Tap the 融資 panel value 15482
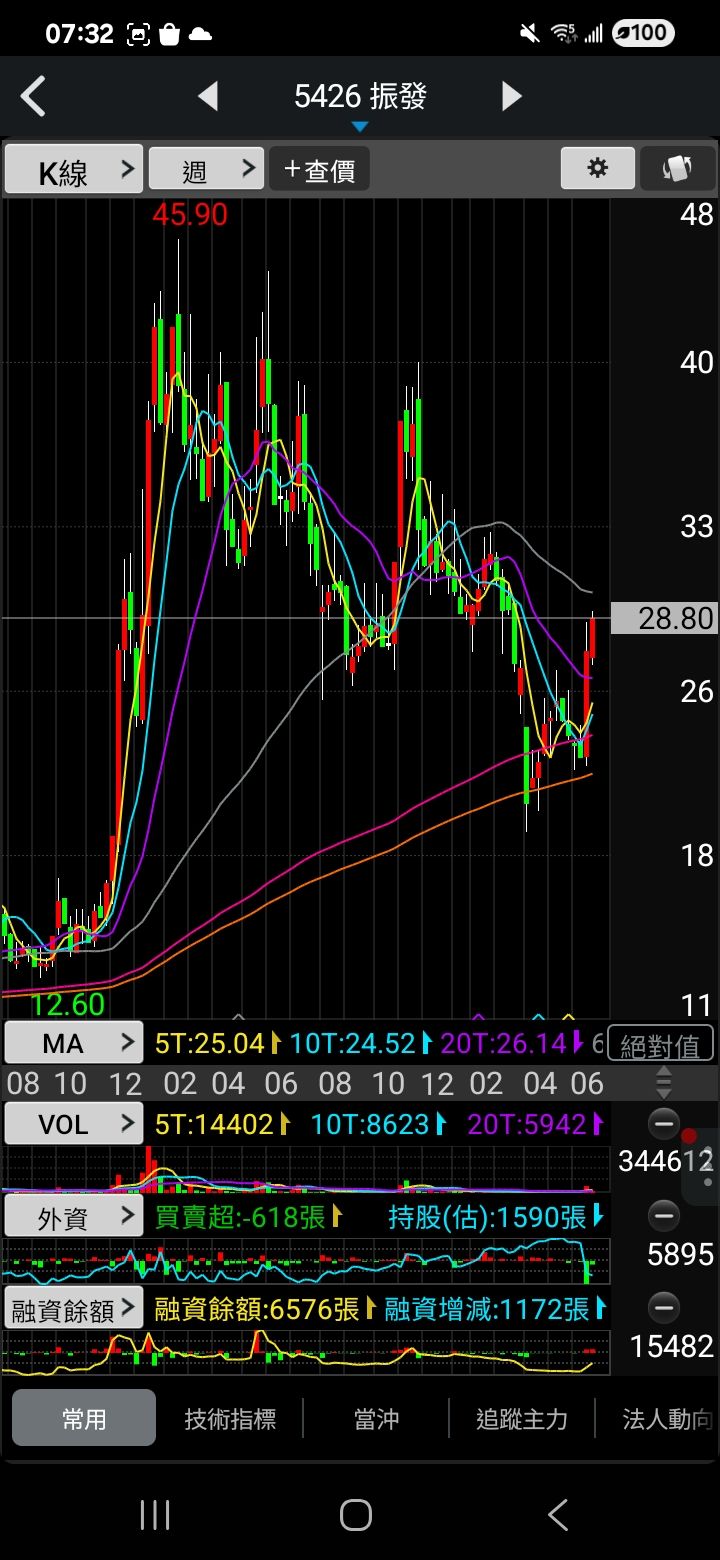Image resolution: width=720 pixels, height=1560 pixels. coord(672,1346)
